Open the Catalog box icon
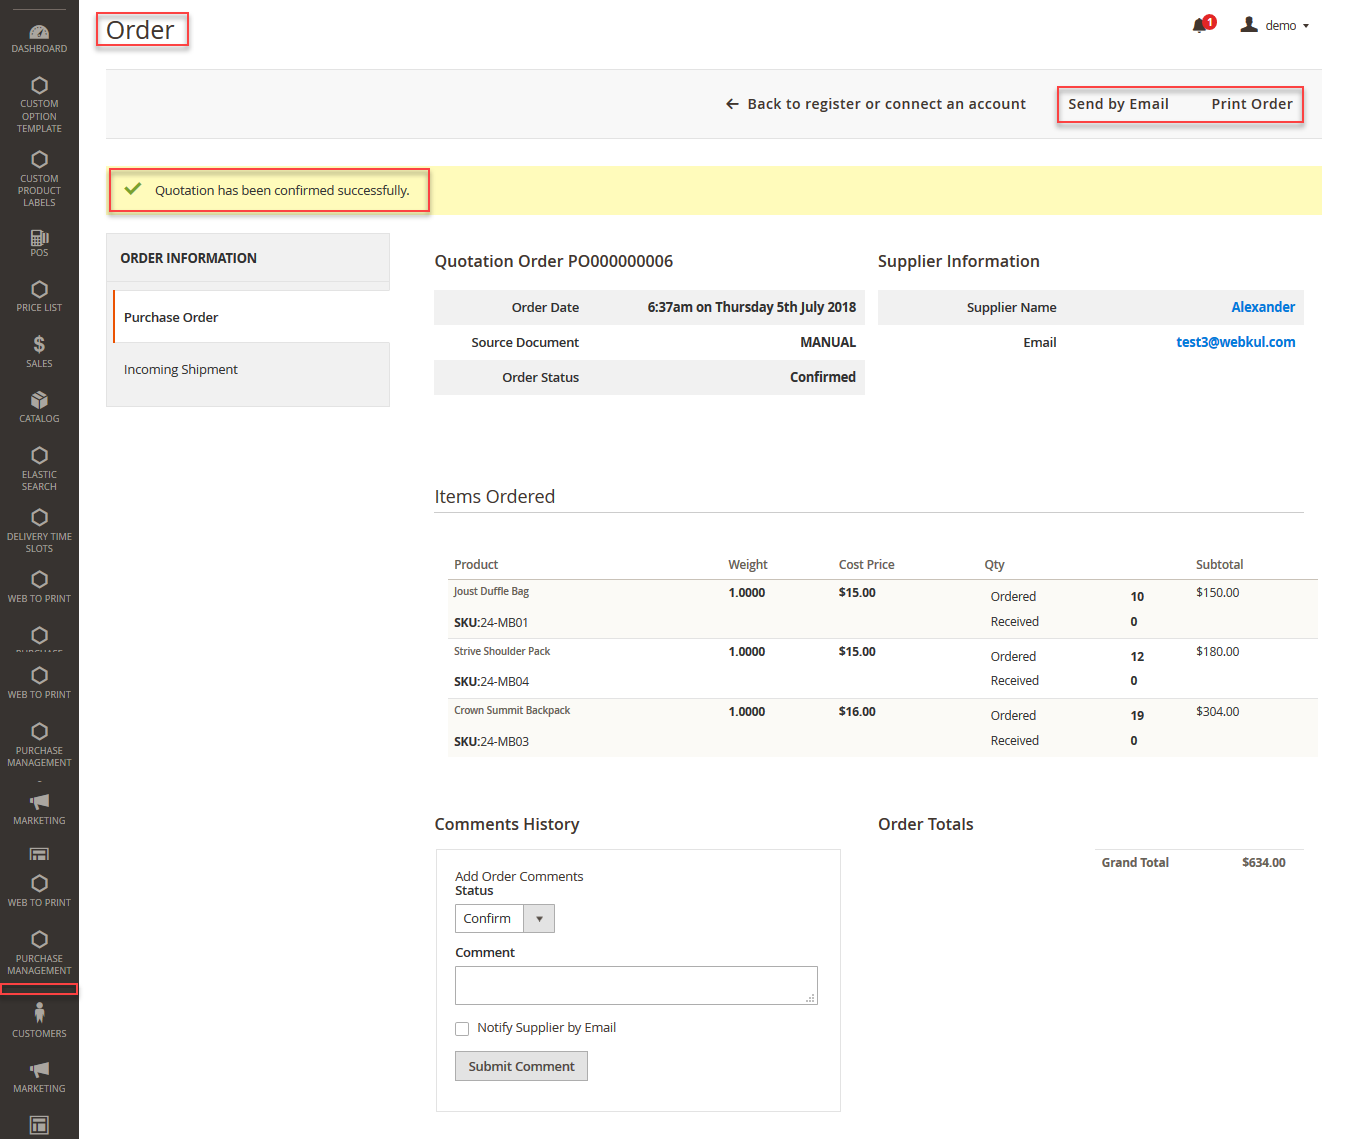The image size is (1349, 1139). [x=39, y=400]
